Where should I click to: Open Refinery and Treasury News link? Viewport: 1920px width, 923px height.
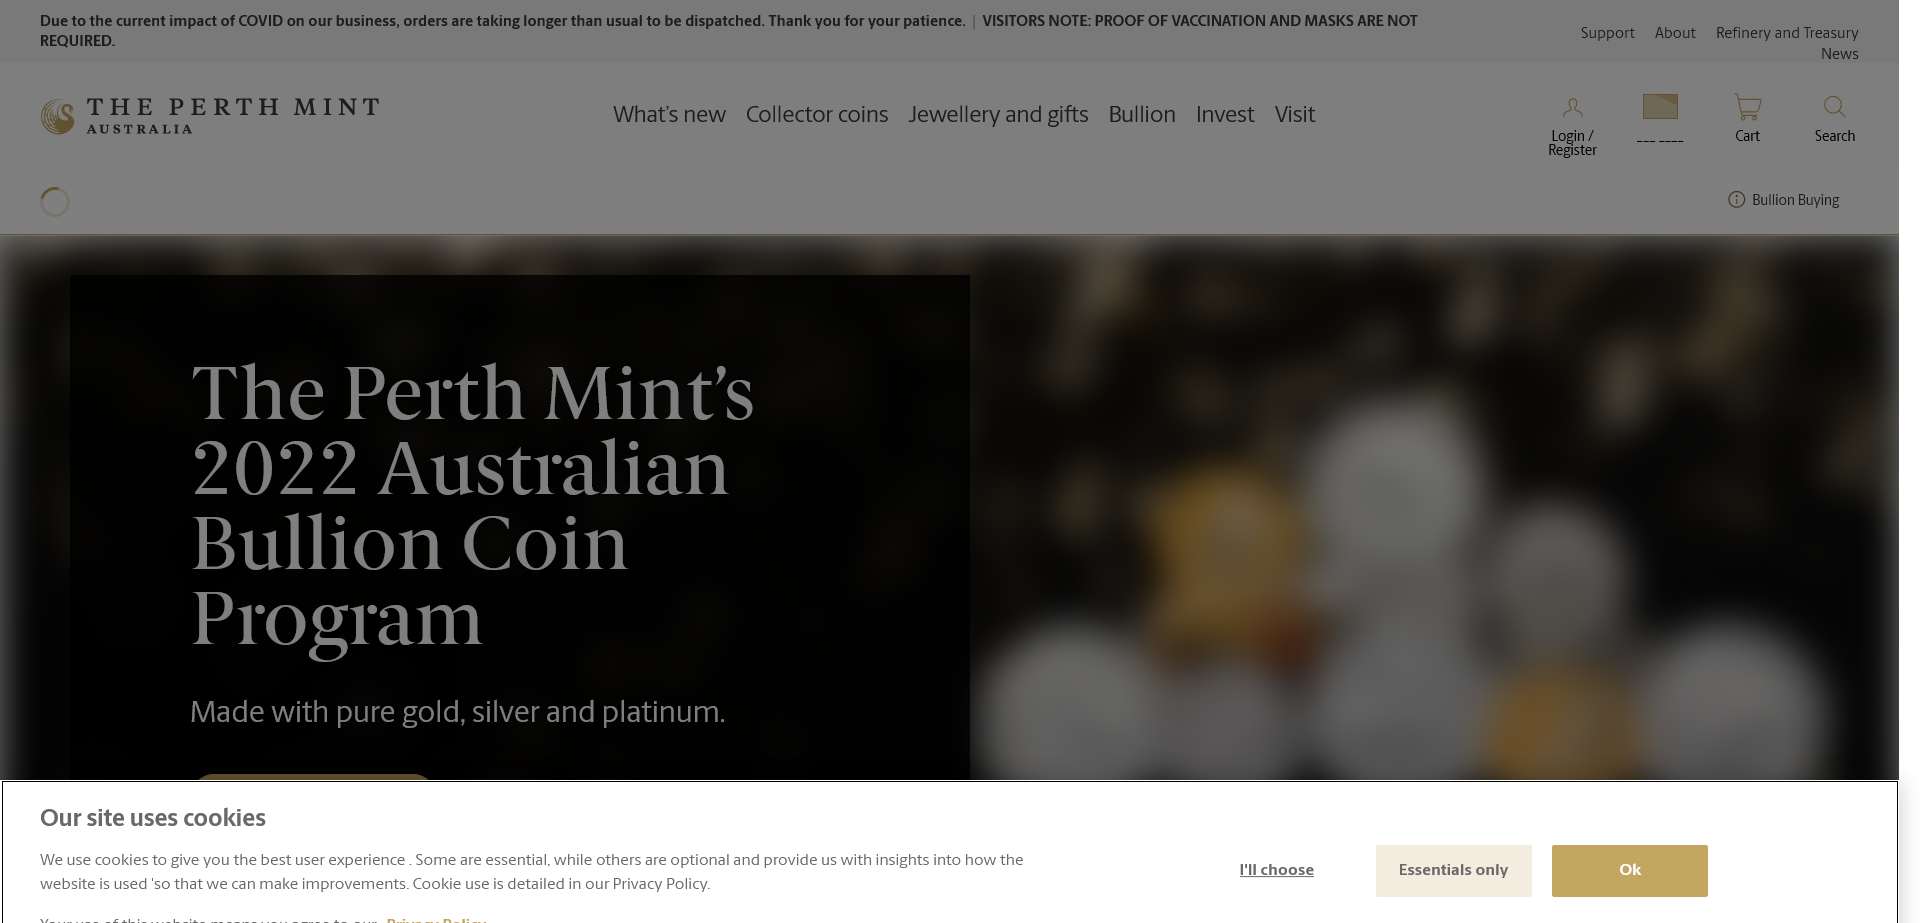(1787, 43)
